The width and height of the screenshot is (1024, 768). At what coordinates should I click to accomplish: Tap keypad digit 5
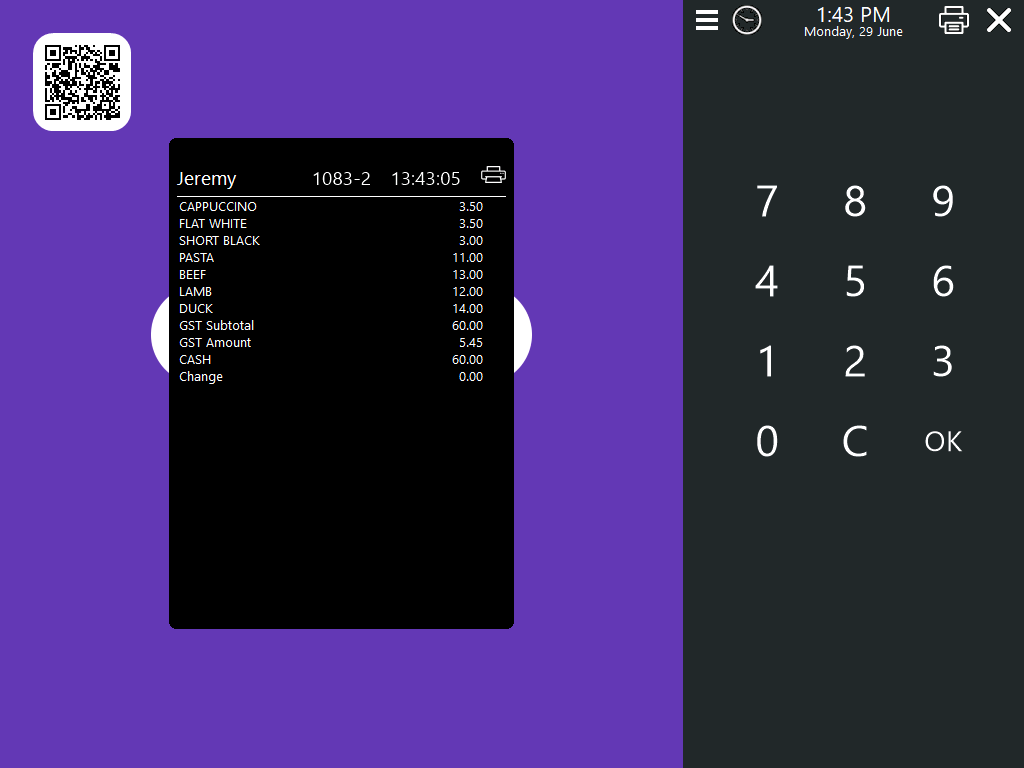tap(855, 281)
